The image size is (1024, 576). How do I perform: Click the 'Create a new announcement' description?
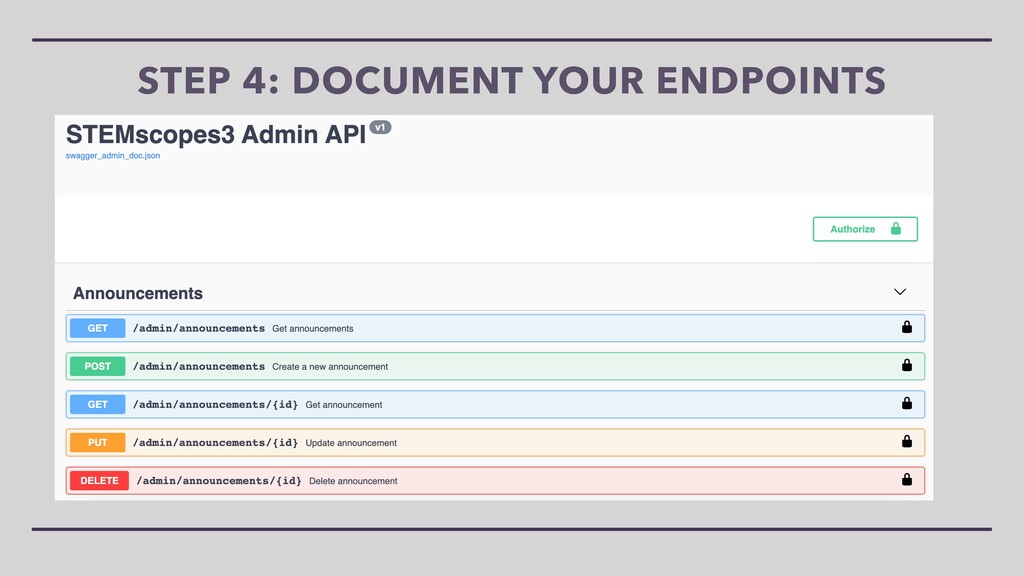pyautogui.click(x=330, y=366)
